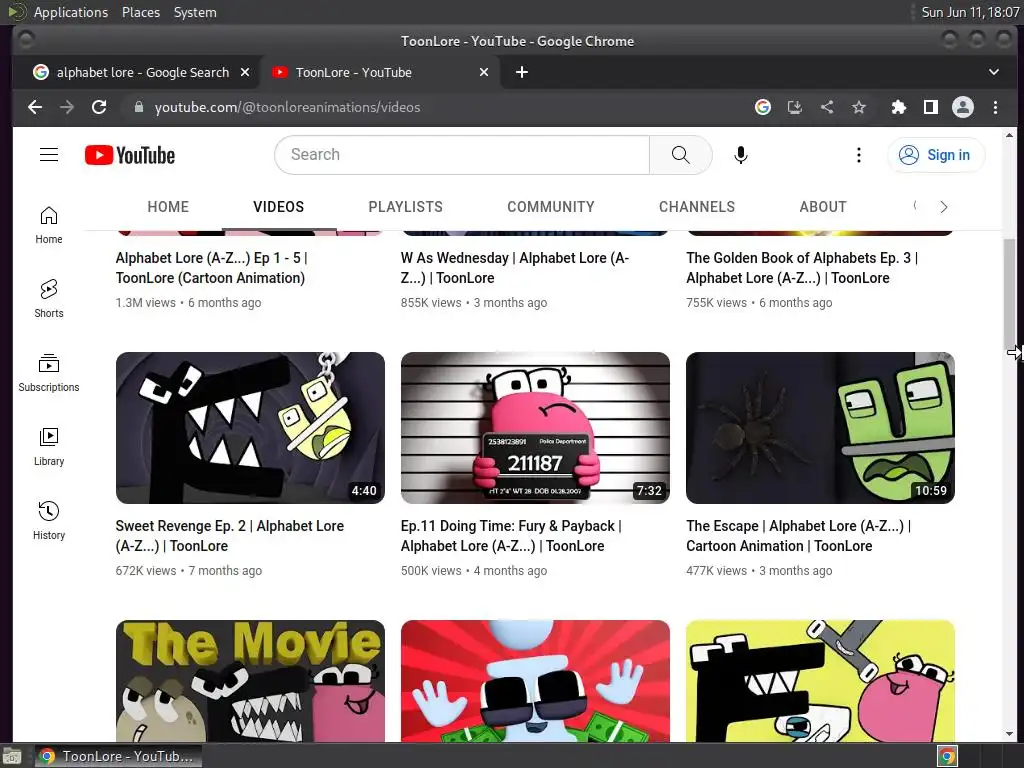Go back with the browser back arrow

(35, 107)
